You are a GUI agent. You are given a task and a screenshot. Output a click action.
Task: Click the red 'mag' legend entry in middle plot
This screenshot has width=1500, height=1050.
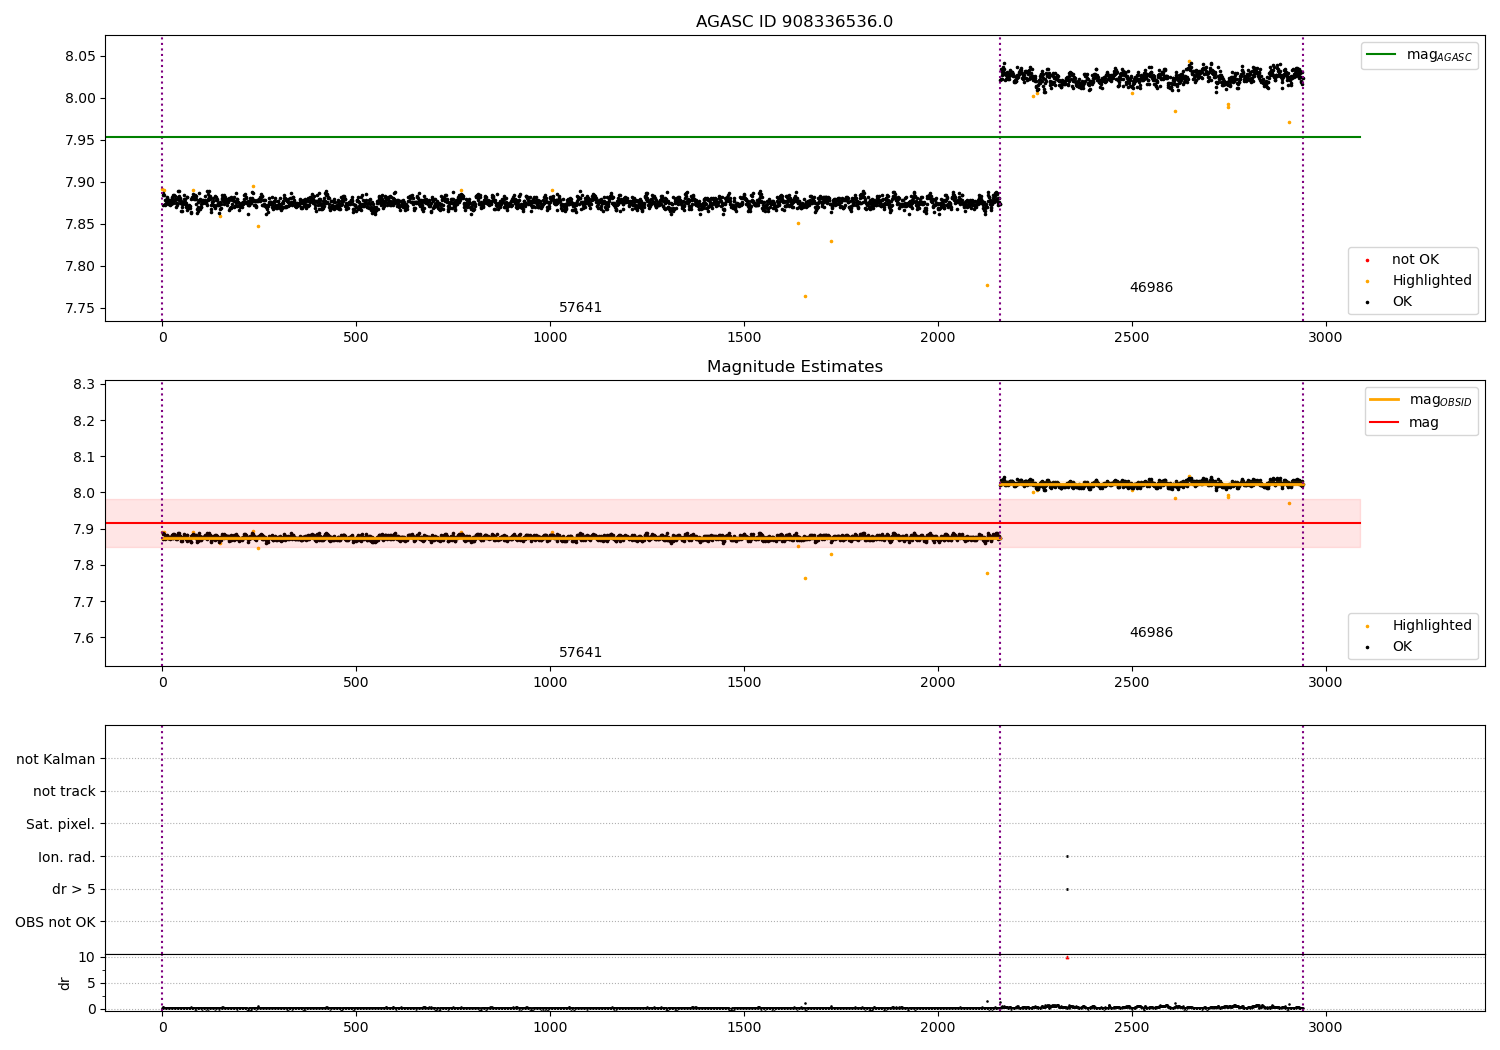pos(1404,423)
